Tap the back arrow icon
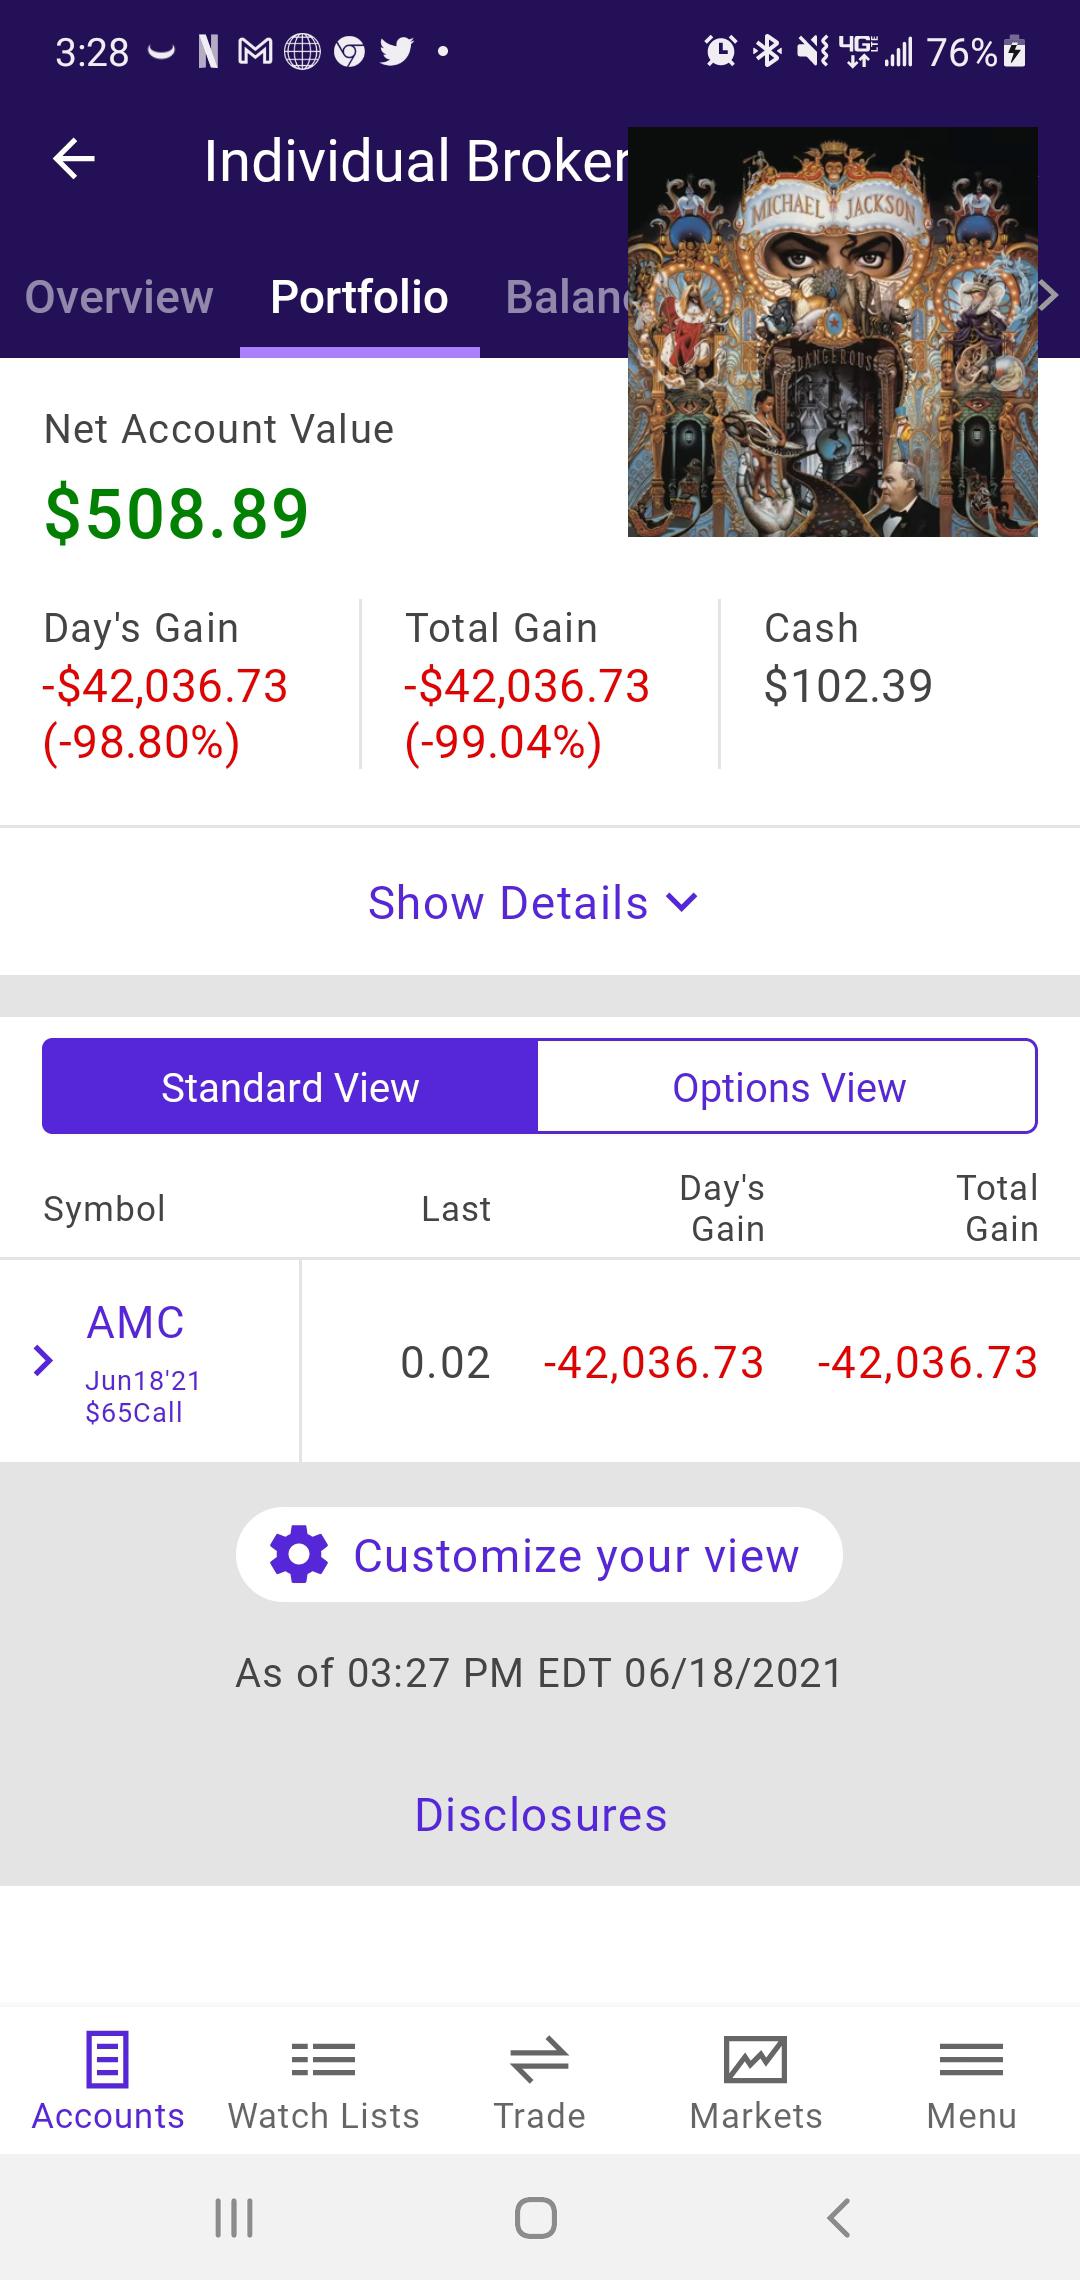The width and height of the screenshot is (1080, 2280). point(74,159)
